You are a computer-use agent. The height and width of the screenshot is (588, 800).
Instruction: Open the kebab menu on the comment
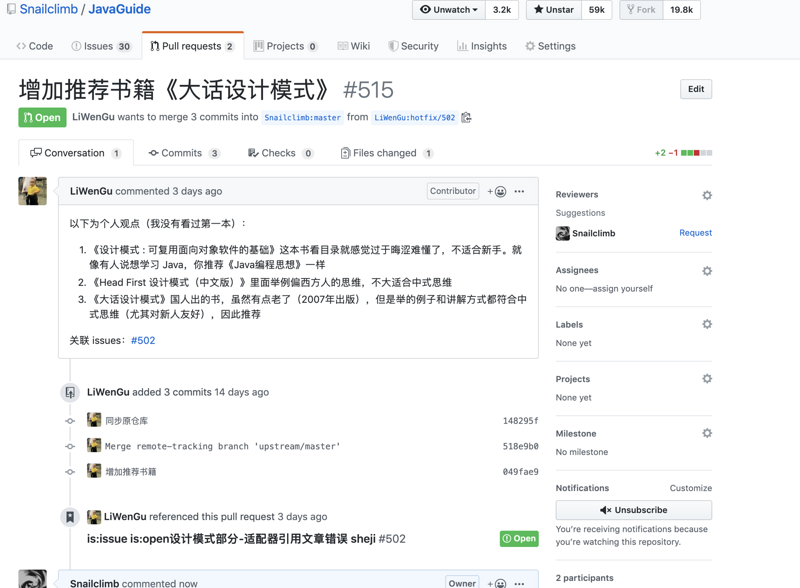(519, 191)
